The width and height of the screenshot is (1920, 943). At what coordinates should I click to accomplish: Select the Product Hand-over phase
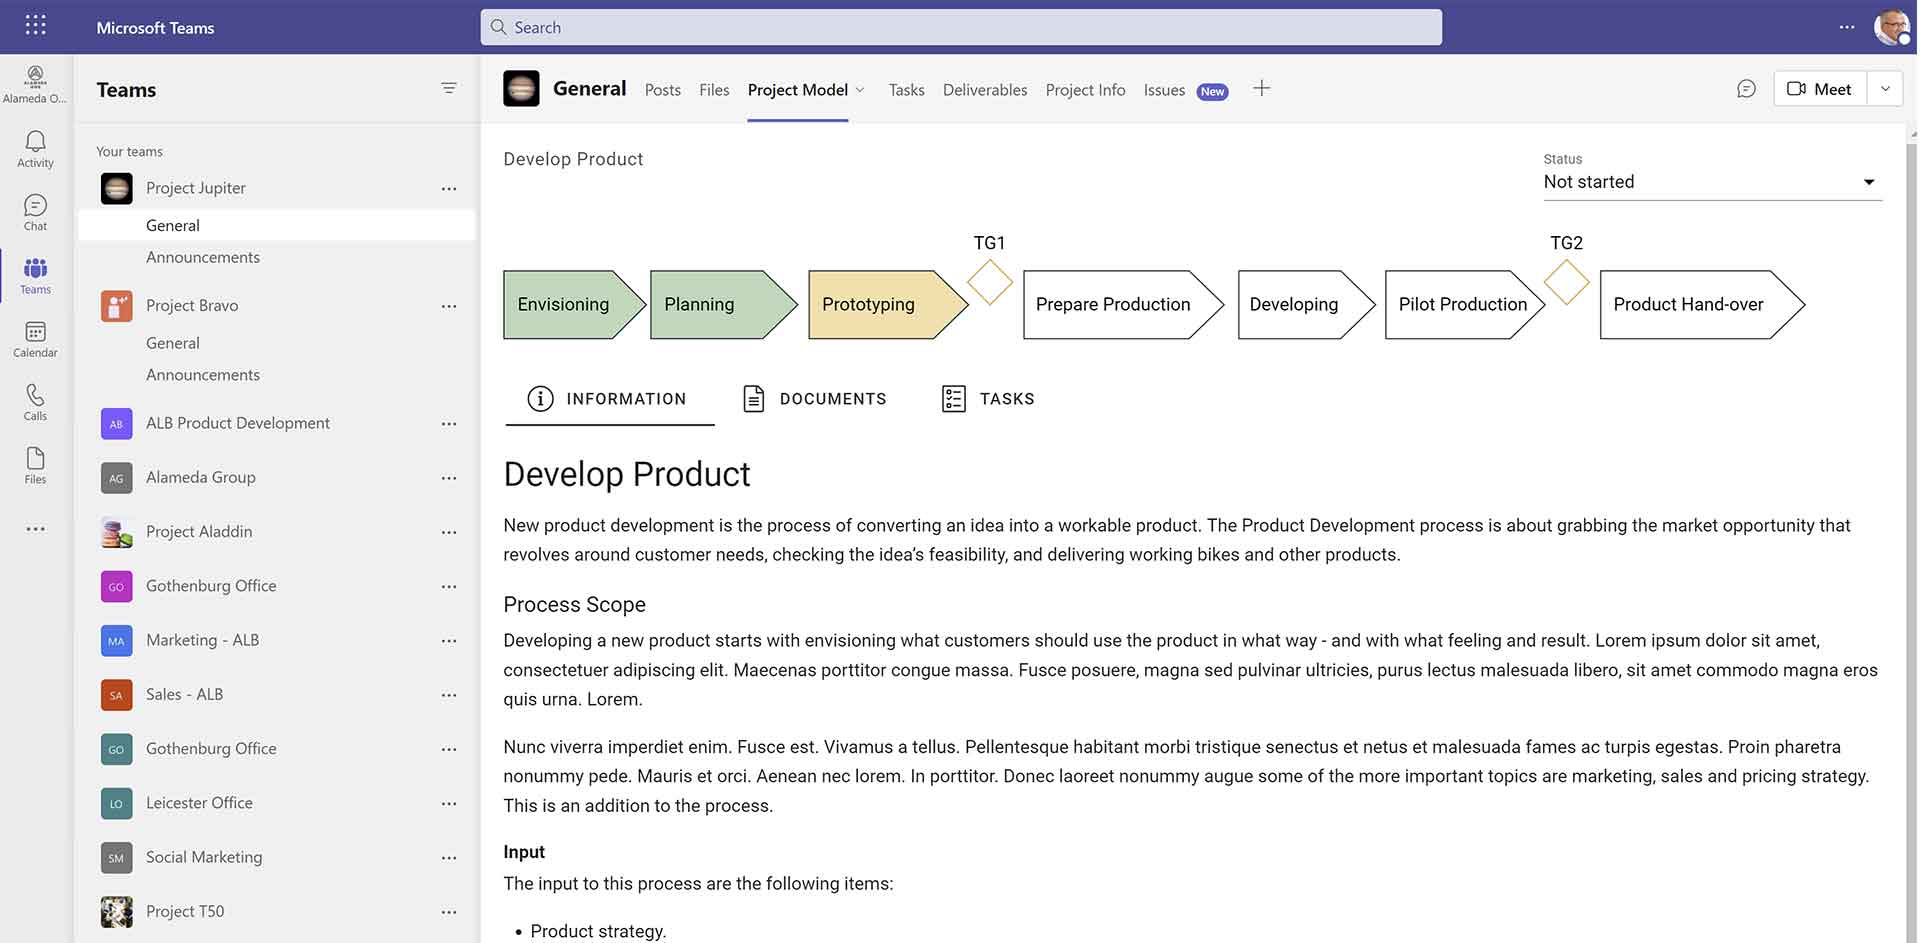pos(1701,305)
